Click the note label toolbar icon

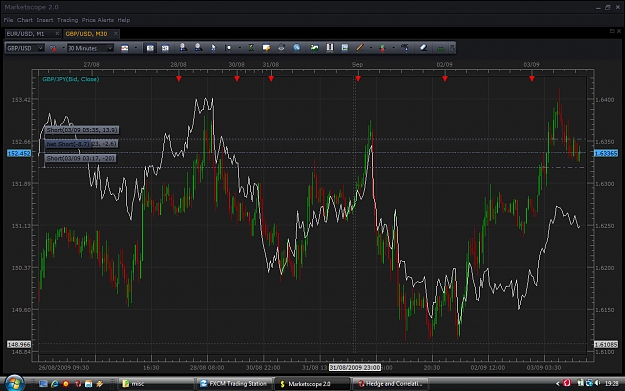tap(266, 48)
